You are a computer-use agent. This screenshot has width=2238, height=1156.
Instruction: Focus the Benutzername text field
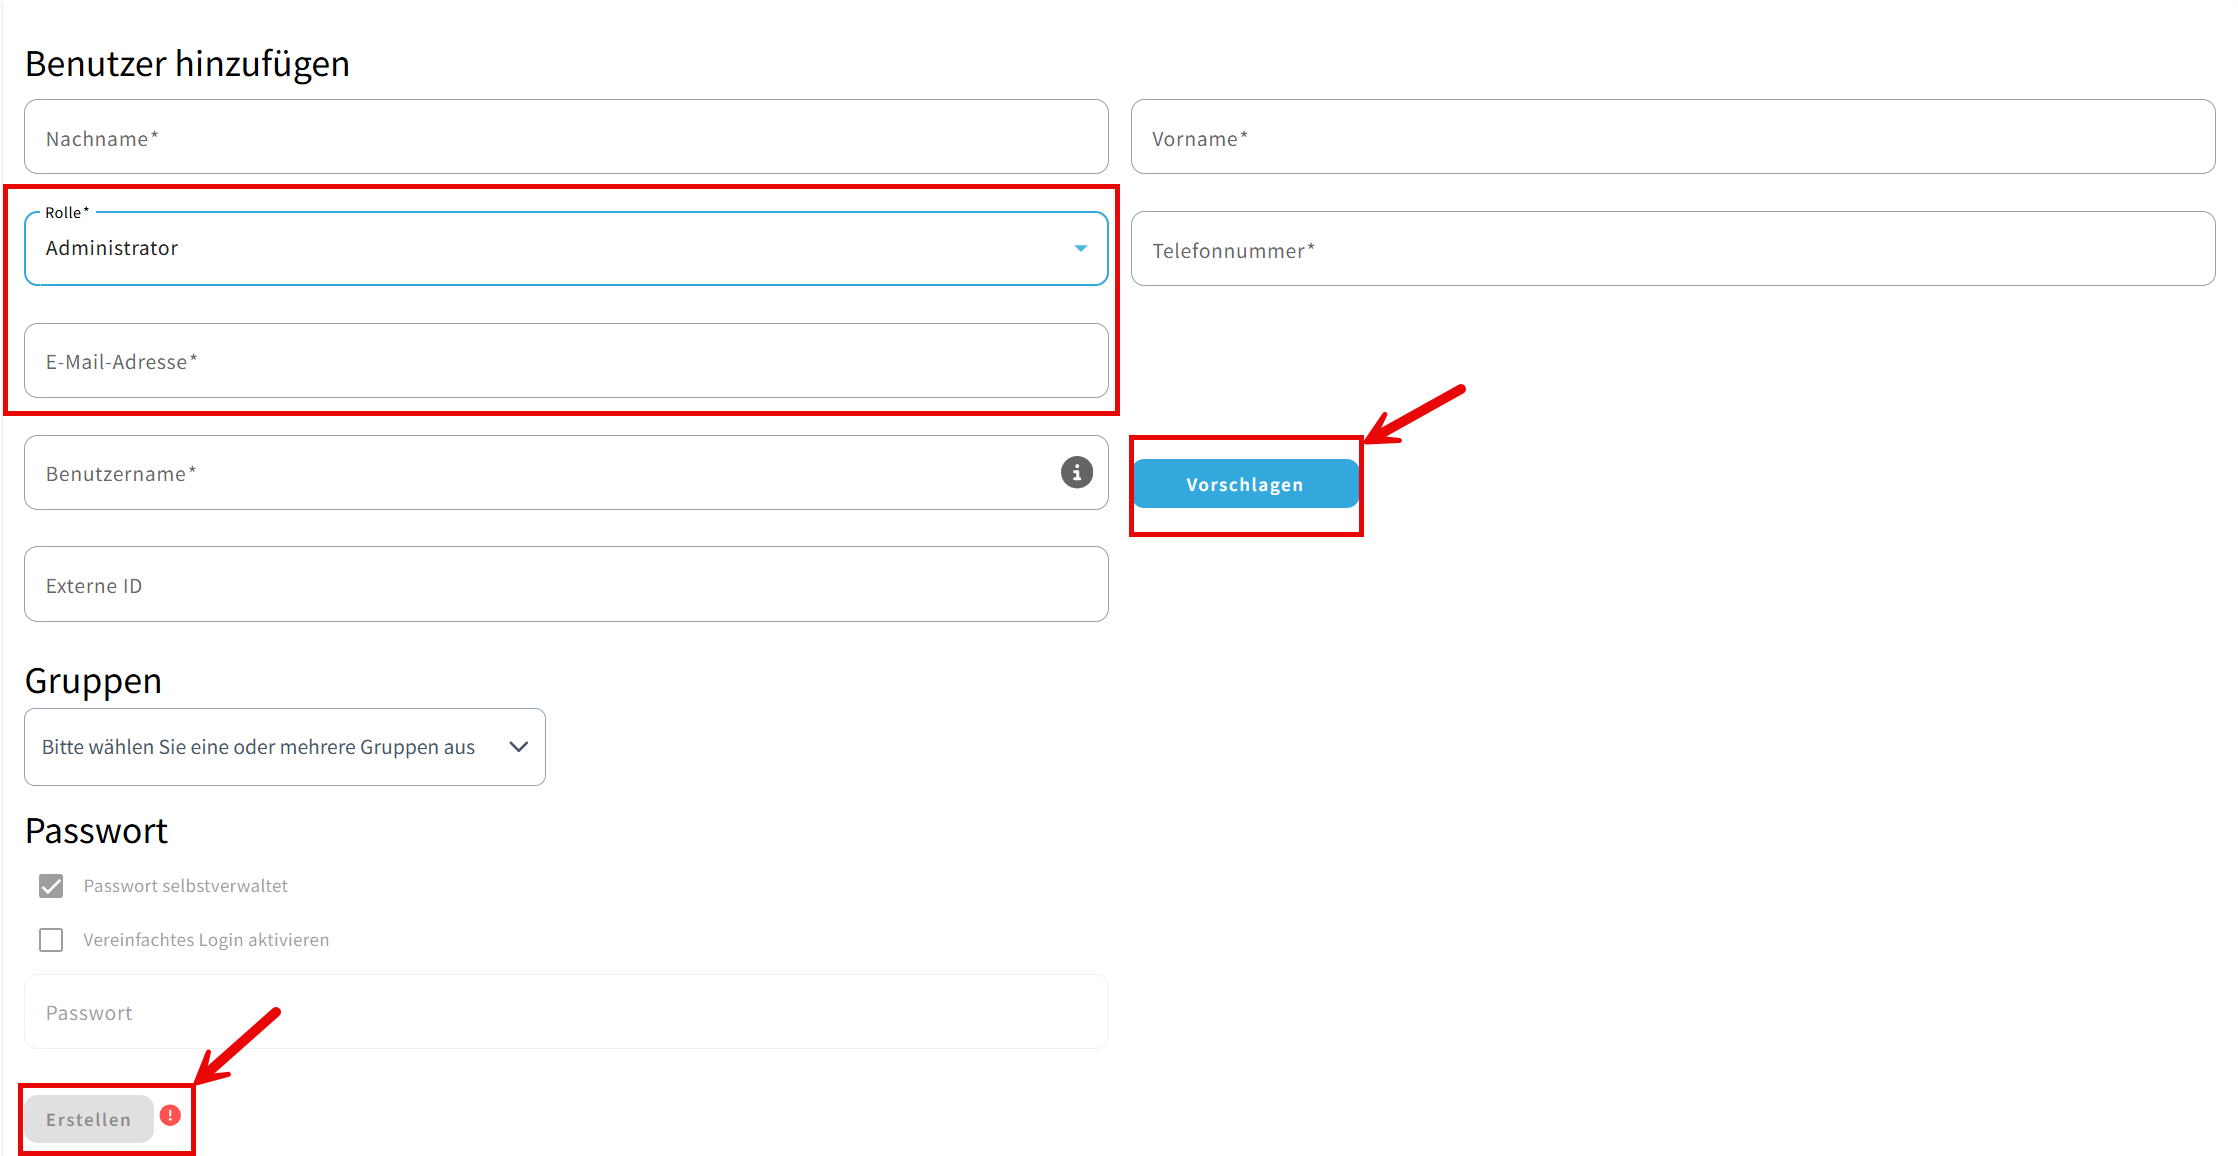coord(540,473)
